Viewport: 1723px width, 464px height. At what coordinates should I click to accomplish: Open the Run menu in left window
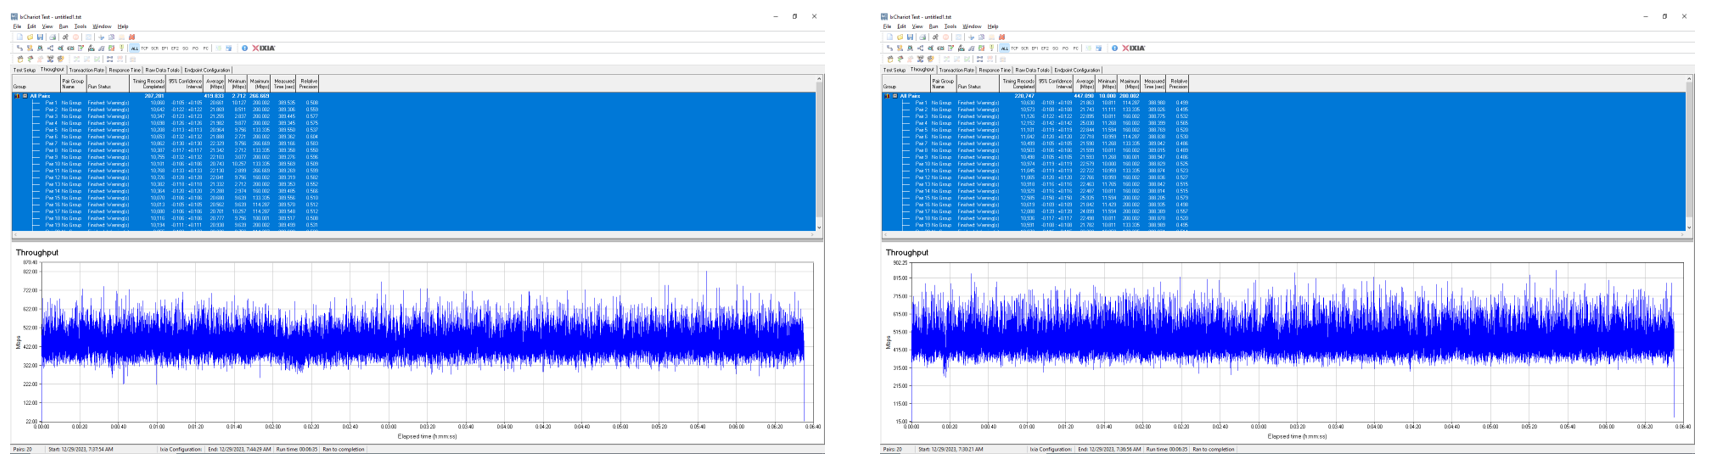pos(63,26)
